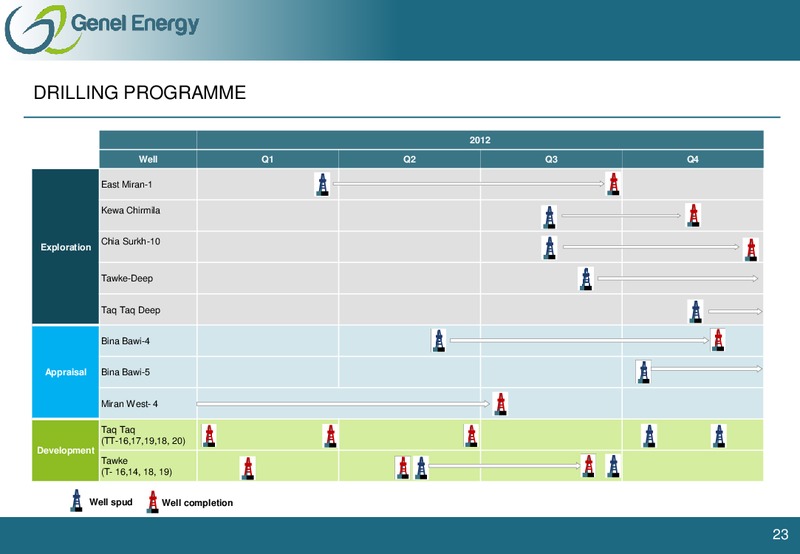This screenshot has width=800, height=554.
Task: Click the Well spud legend text
Action: coord(111,502)
